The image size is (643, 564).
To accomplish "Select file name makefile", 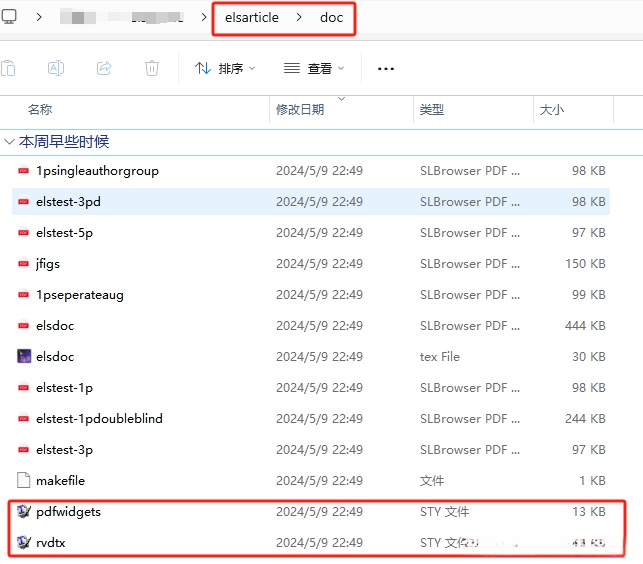I will point(60,480).
